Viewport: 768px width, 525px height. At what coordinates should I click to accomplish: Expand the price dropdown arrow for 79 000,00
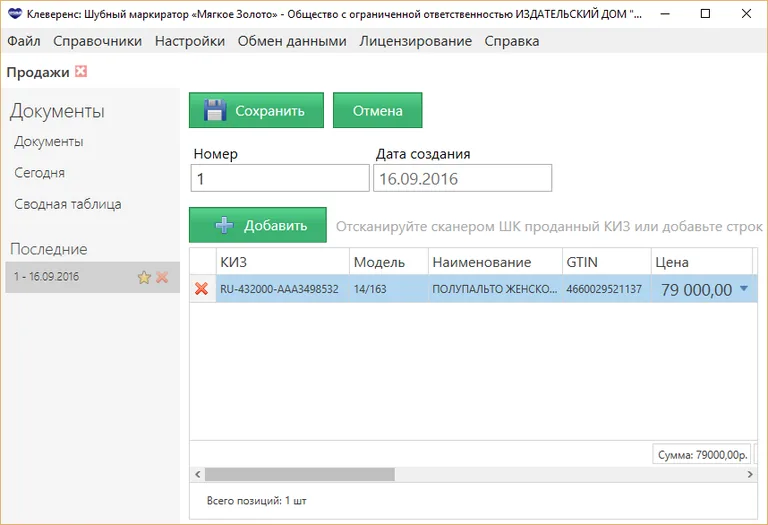pyautogui.click(x=744, y=289)
